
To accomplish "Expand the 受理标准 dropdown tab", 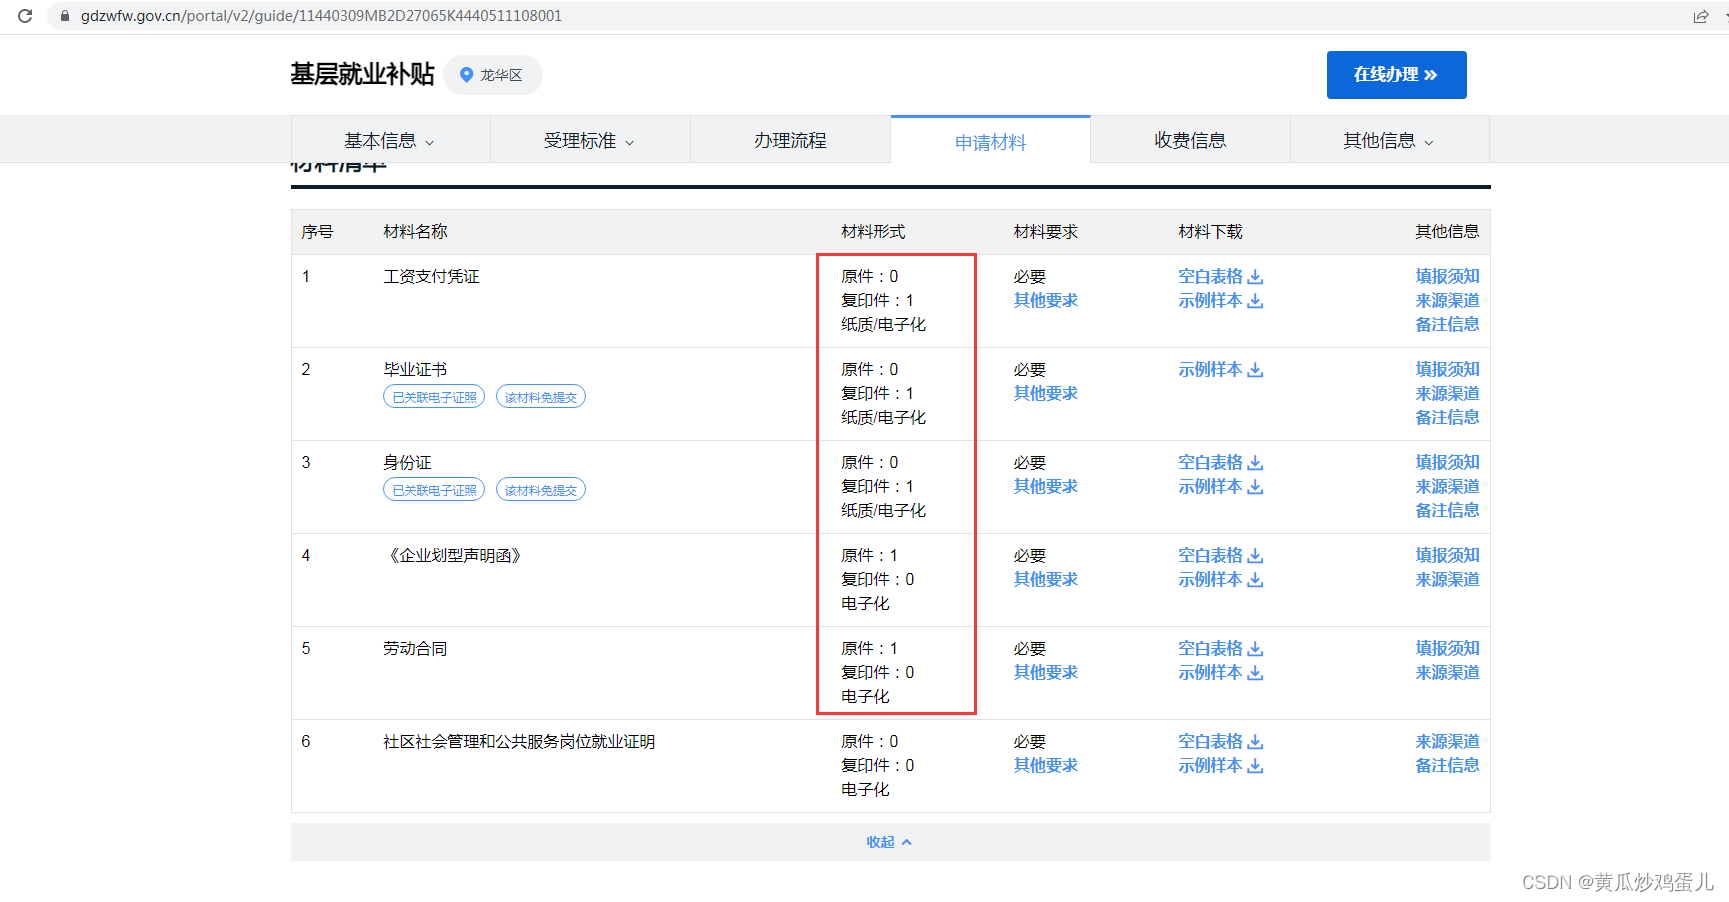I will 590,141.
